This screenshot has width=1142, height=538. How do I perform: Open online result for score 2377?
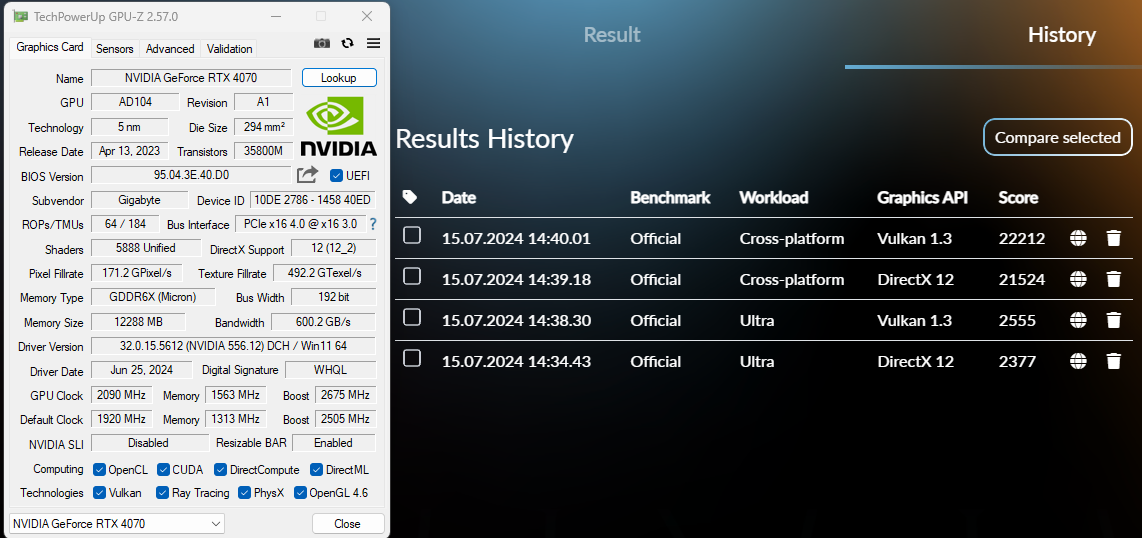1079,361
